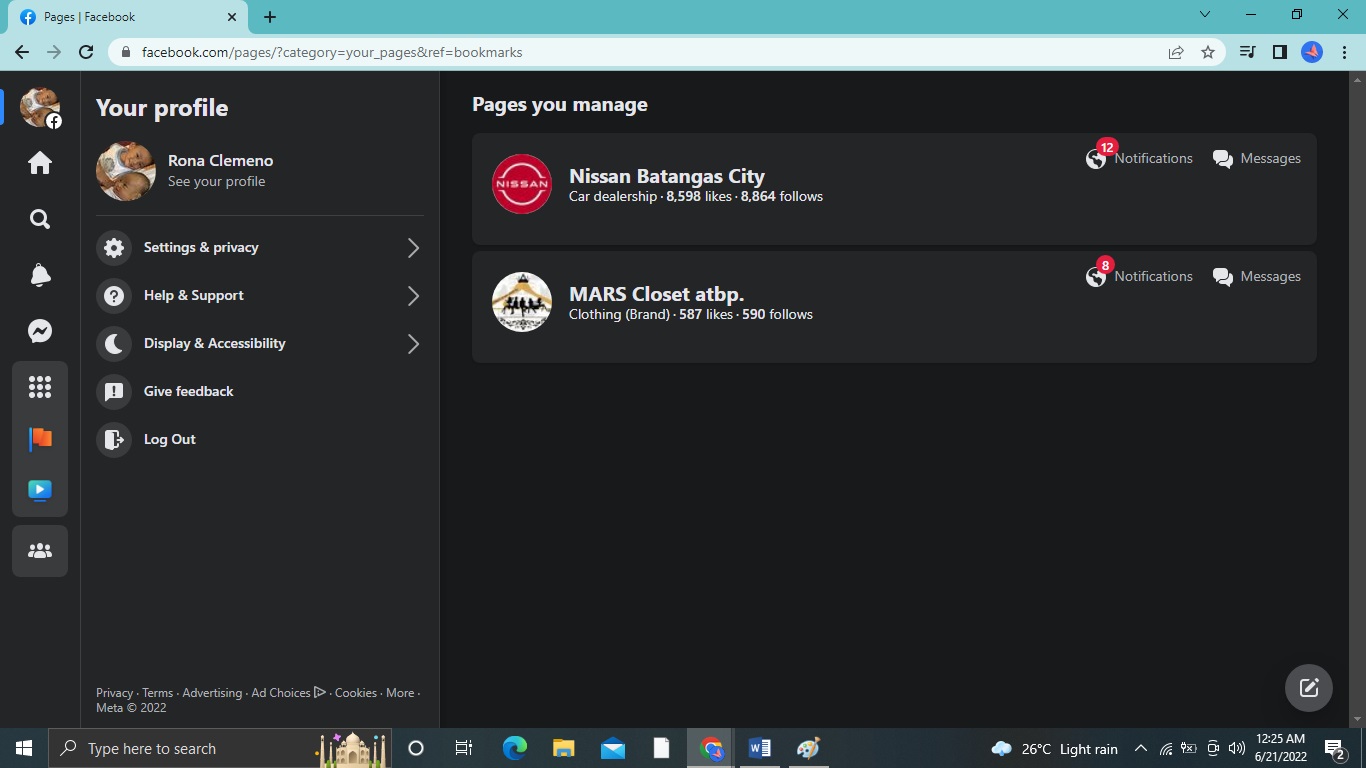Image resolution: width=1366 pixels, height=768 pixels.
Task: Open Task View from the taskbar
Action: click(x=464, y=748)
